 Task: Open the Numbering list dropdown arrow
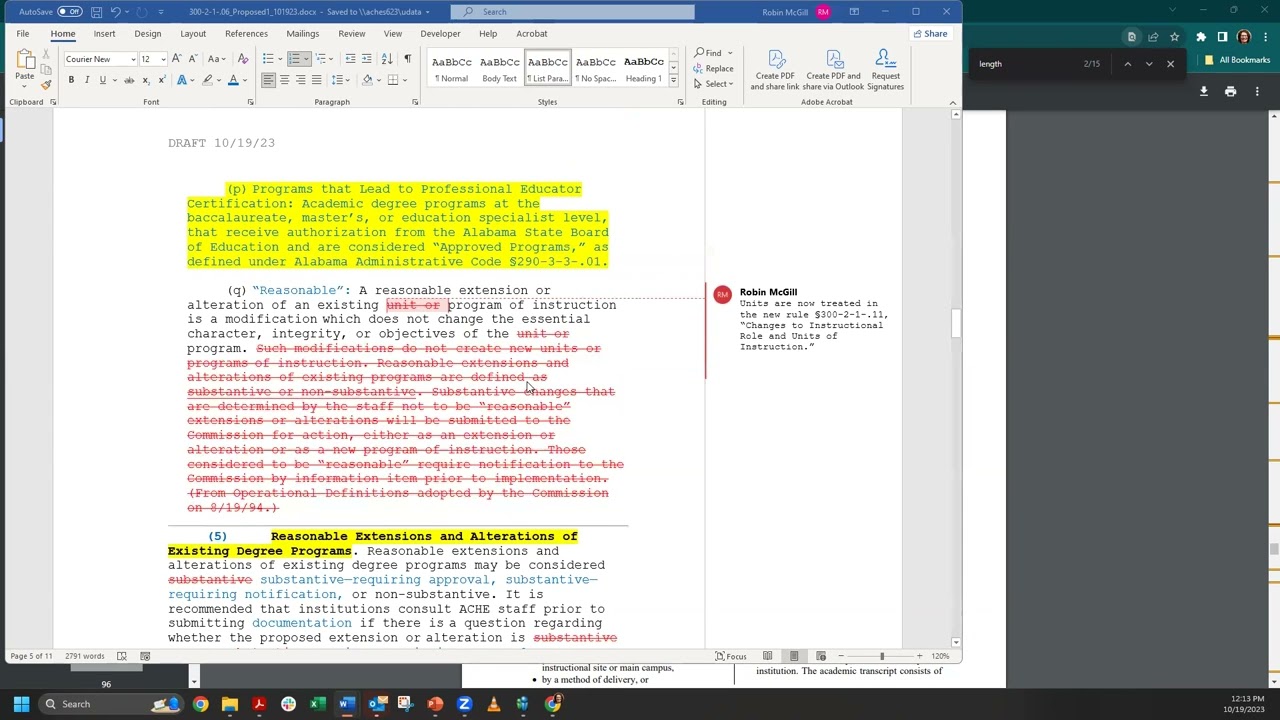tap(306, 59)
